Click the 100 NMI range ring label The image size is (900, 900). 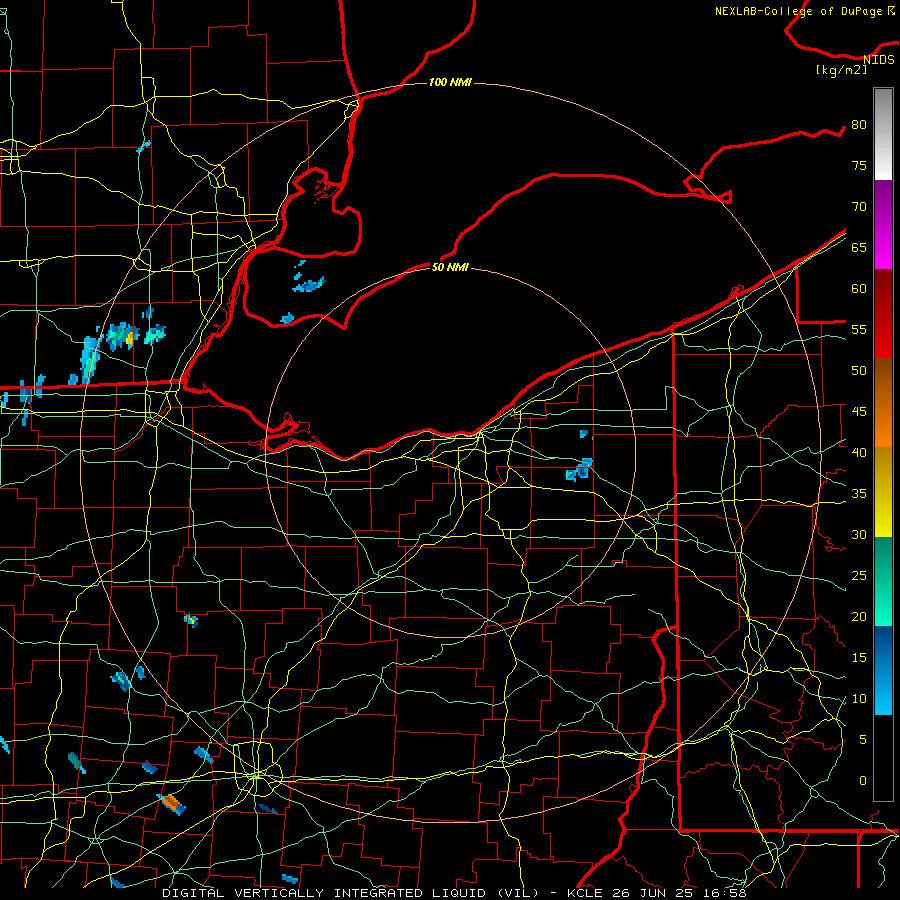450,82
